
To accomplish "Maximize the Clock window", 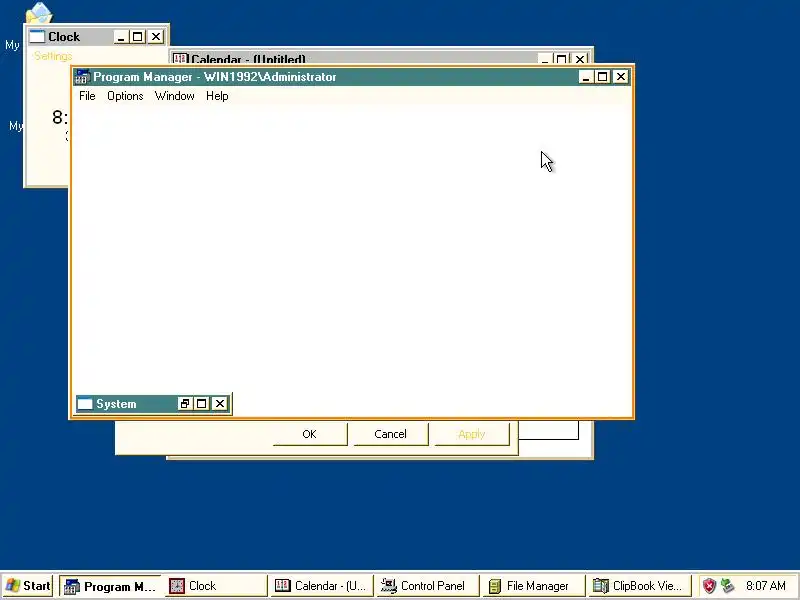I will click(138, 37).
